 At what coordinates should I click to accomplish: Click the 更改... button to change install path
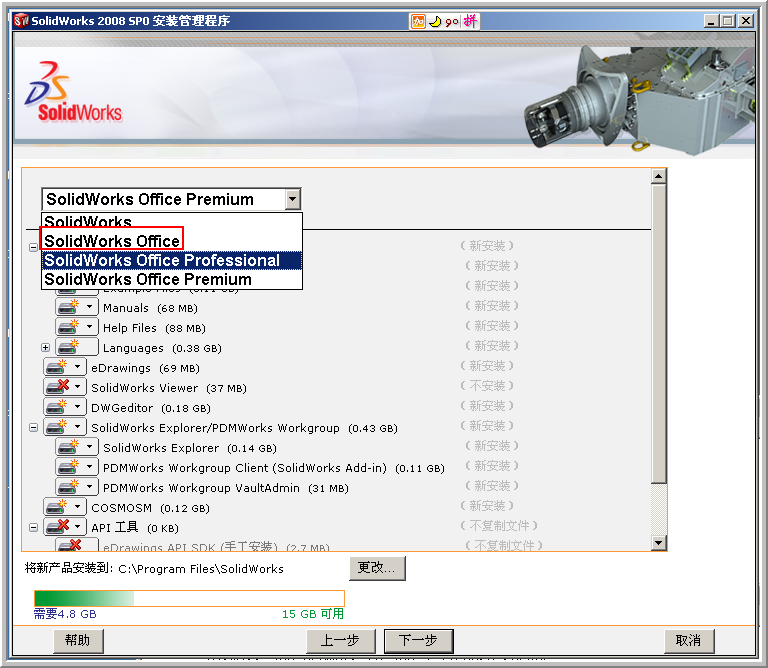click(377, 568)
